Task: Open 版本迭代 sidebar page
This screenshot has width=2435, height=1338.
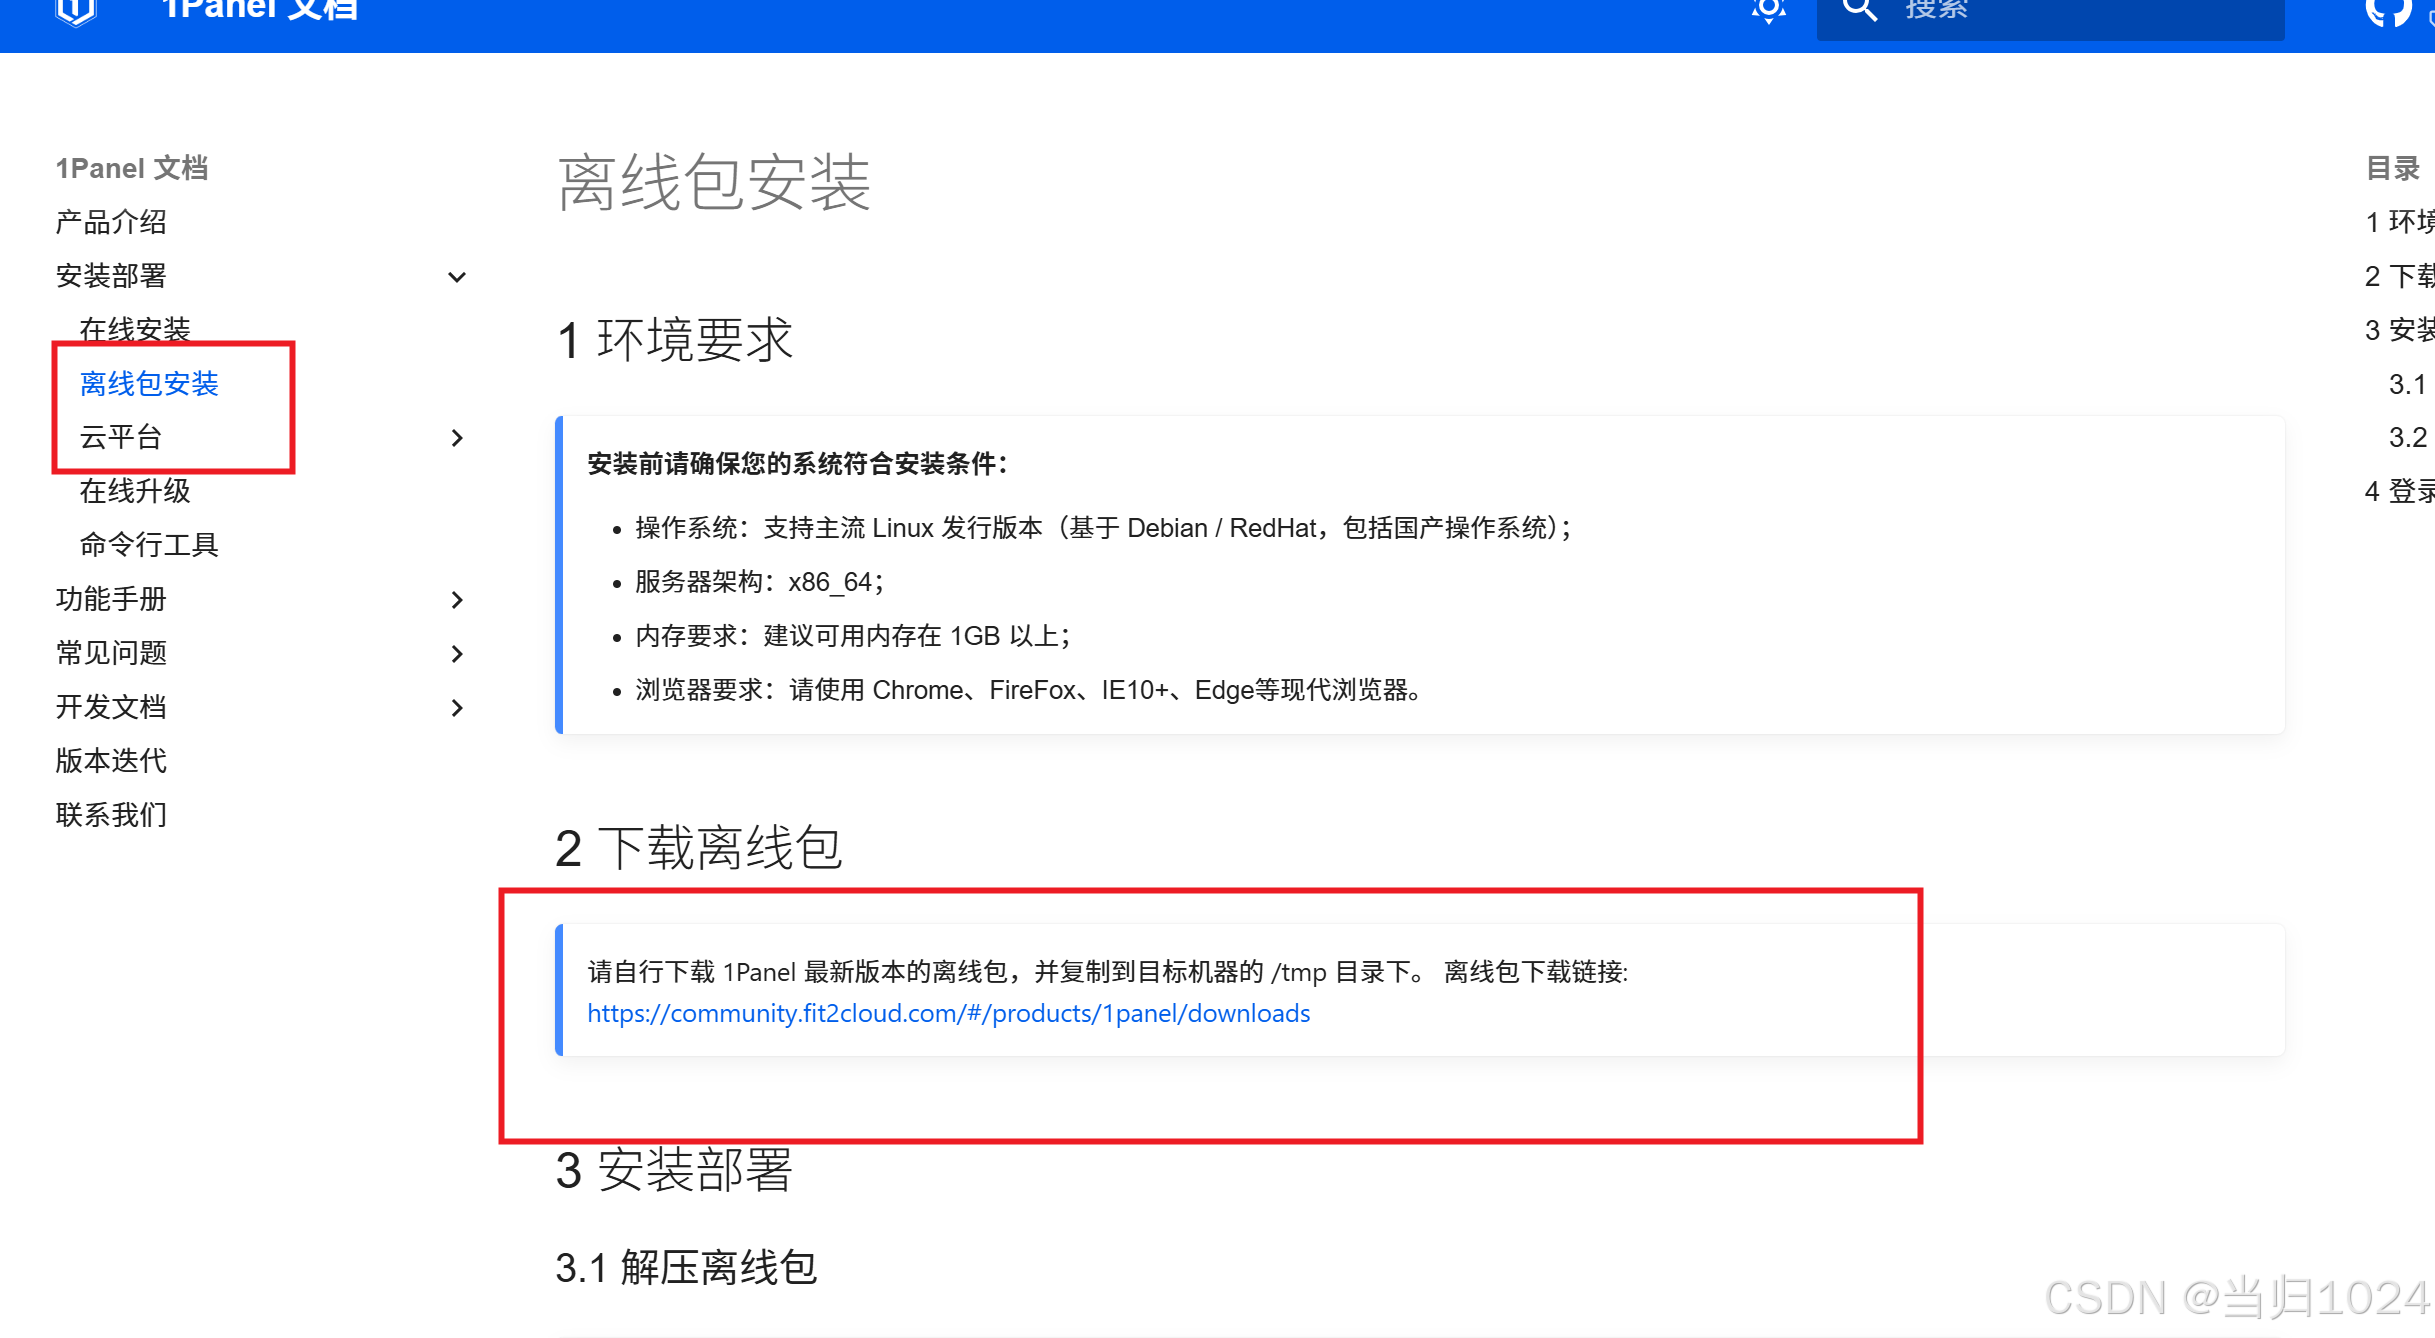Action: [x=111, y=761]
